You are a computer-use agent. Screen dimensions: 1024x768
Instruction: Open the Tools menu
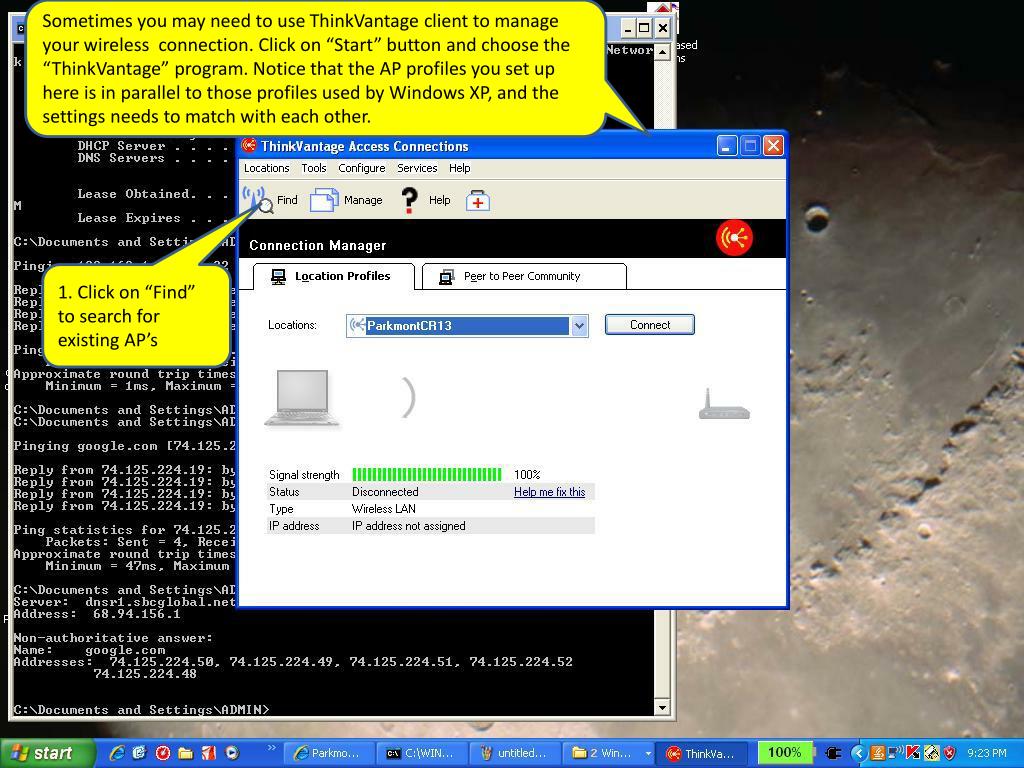(x=313, y=168)
